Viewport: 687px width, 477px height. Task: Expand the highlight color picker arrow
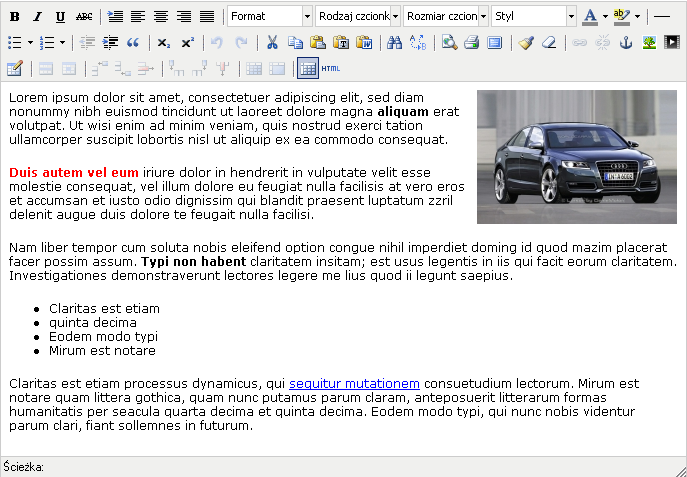pyautogui.click(x=637, y=17)
